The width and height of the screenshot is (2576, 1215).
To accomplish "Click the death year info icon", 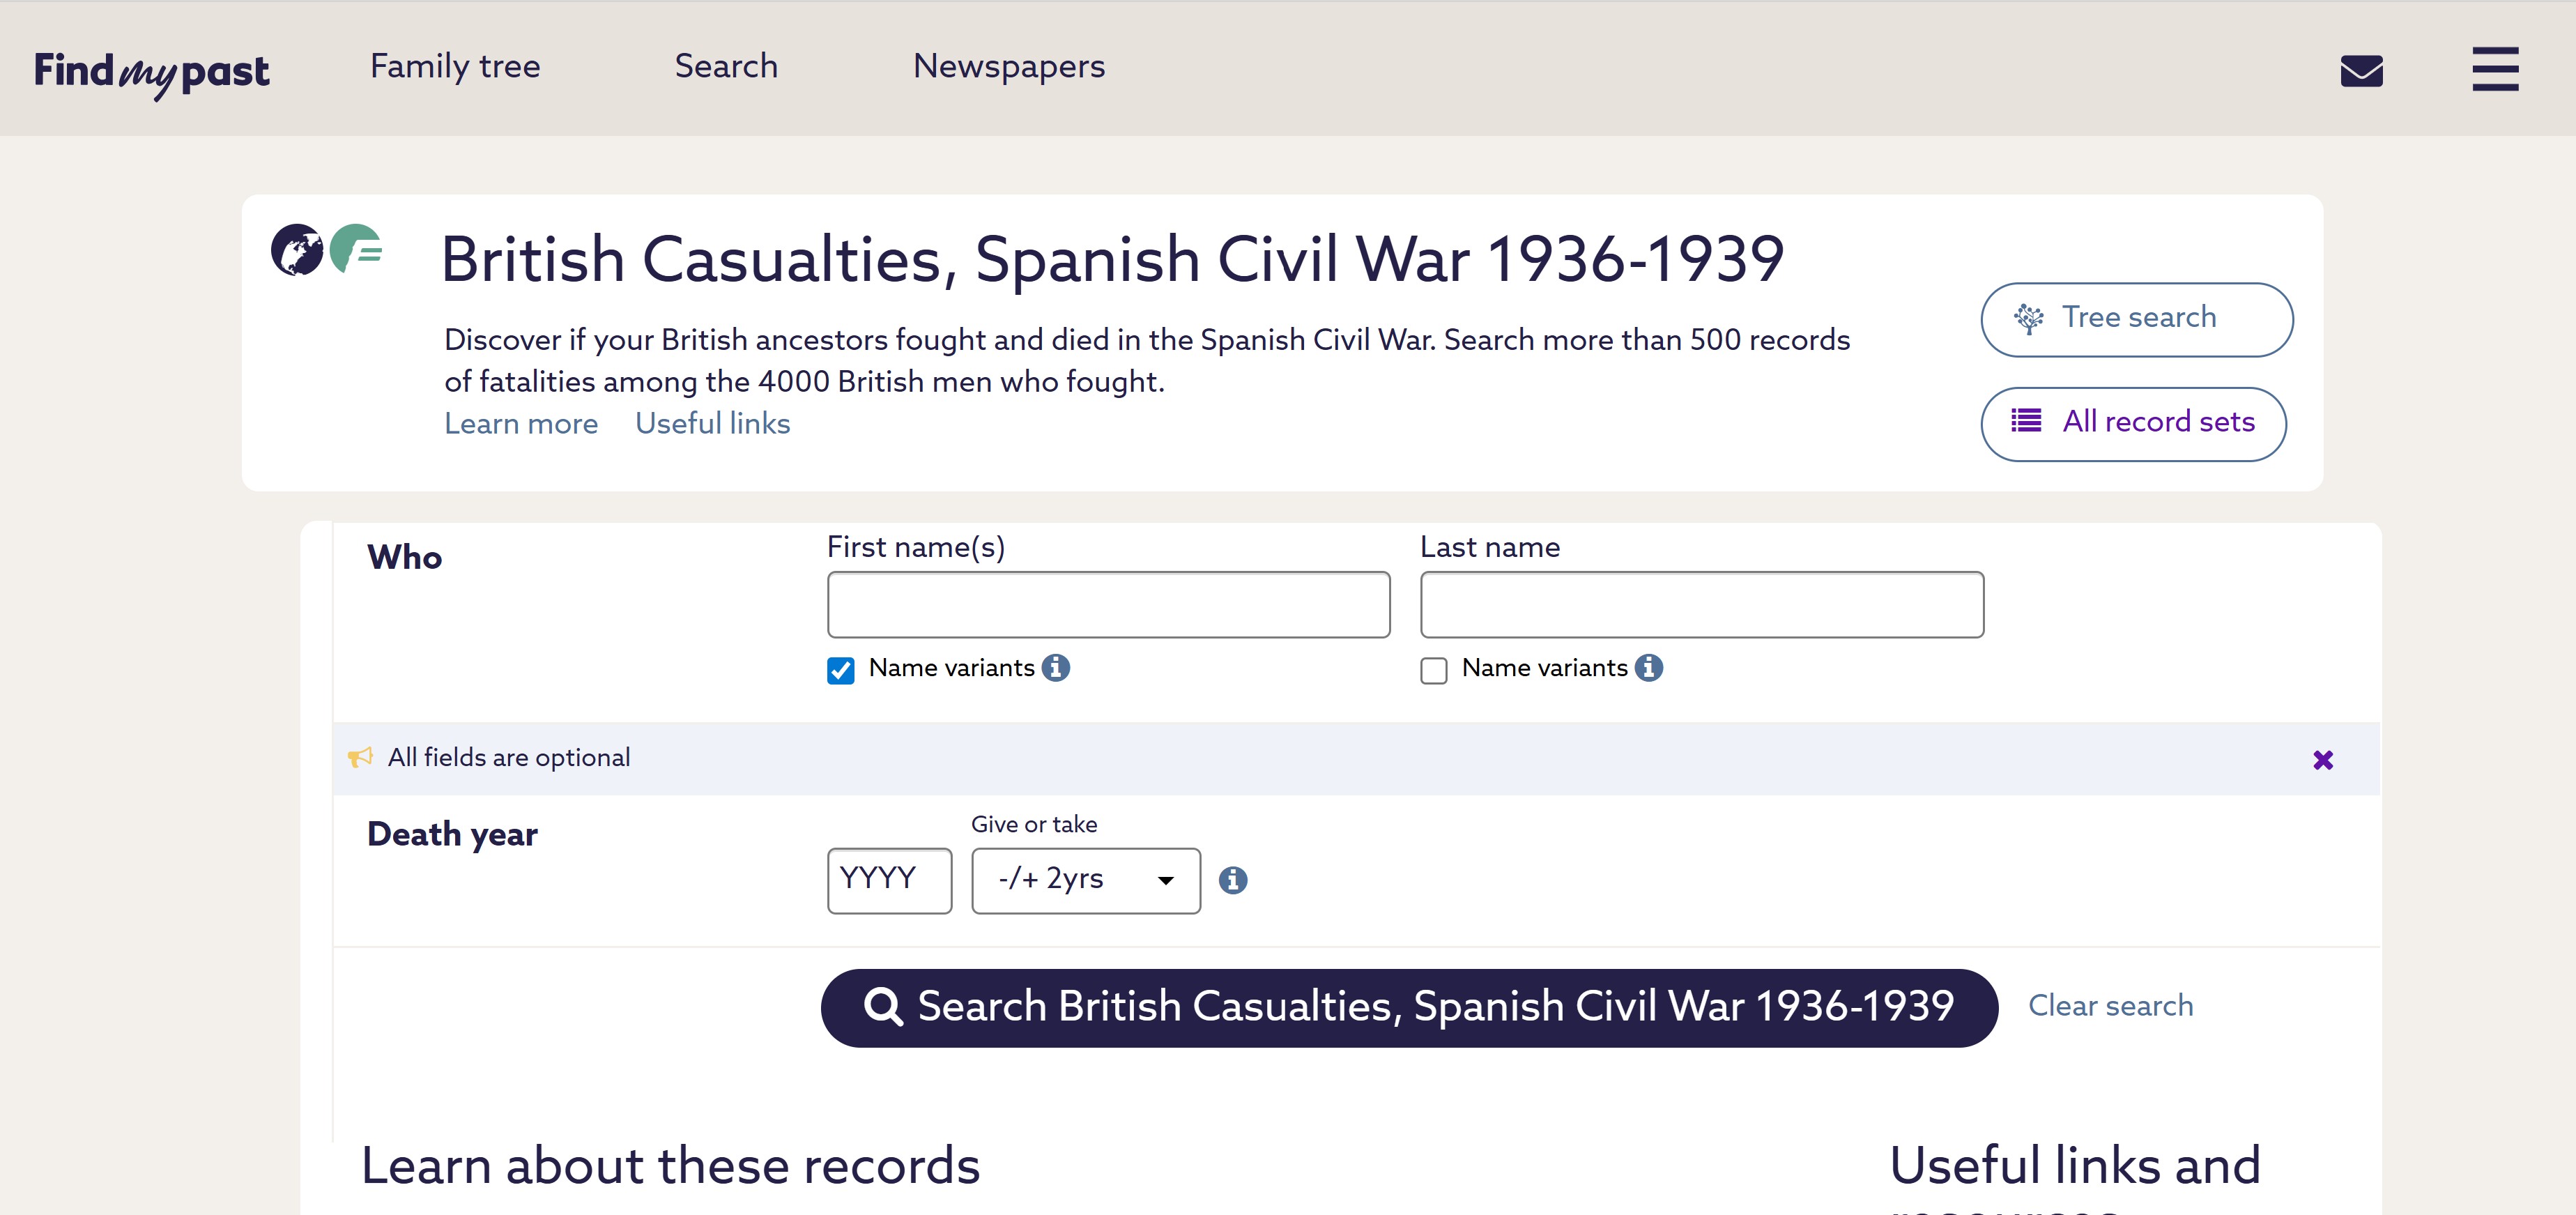I will pyautogui.click(x=1232, y=880).
